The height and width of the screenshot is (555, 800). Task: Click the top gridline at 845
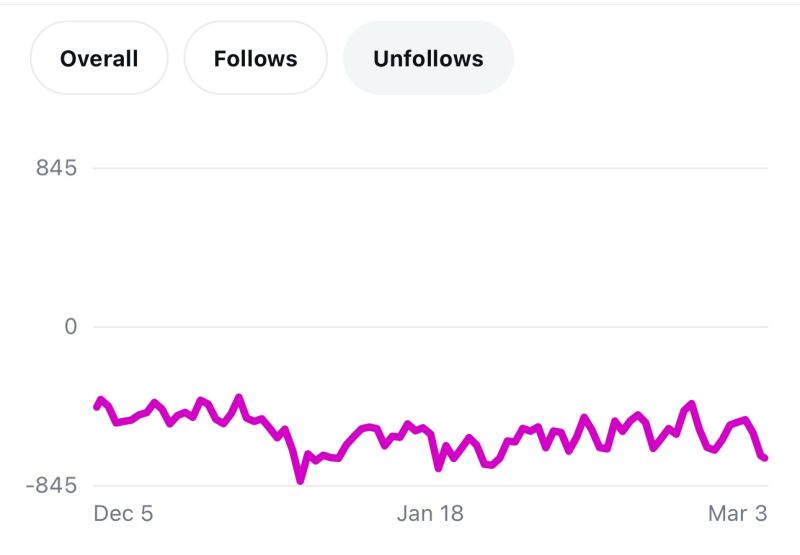click(x=430, y=168)
